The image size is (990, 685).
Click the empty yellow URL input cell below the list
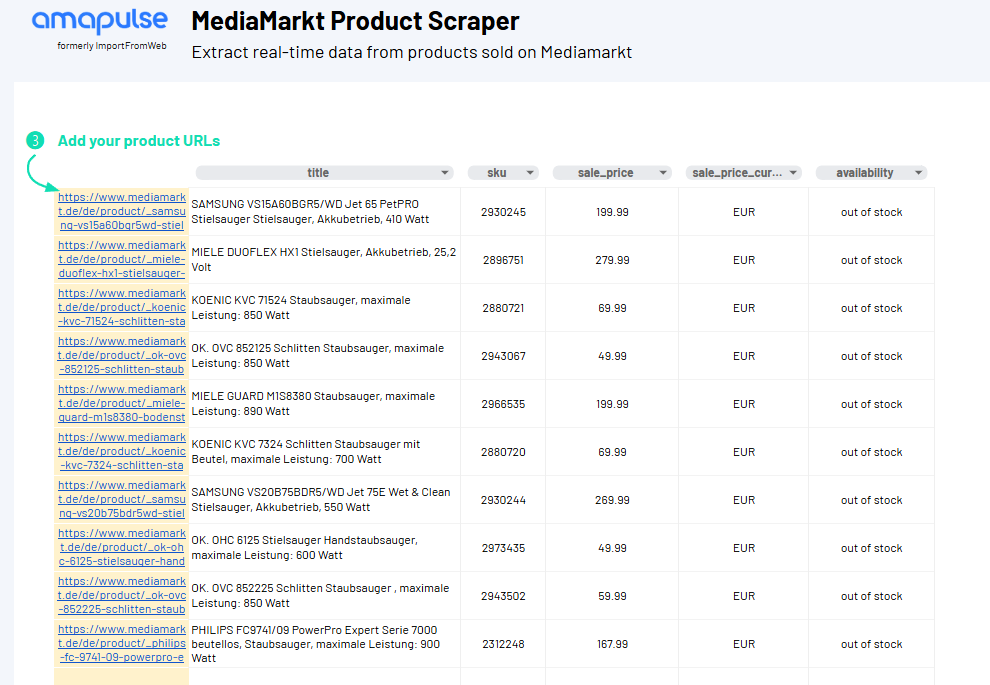click(121, 677)
